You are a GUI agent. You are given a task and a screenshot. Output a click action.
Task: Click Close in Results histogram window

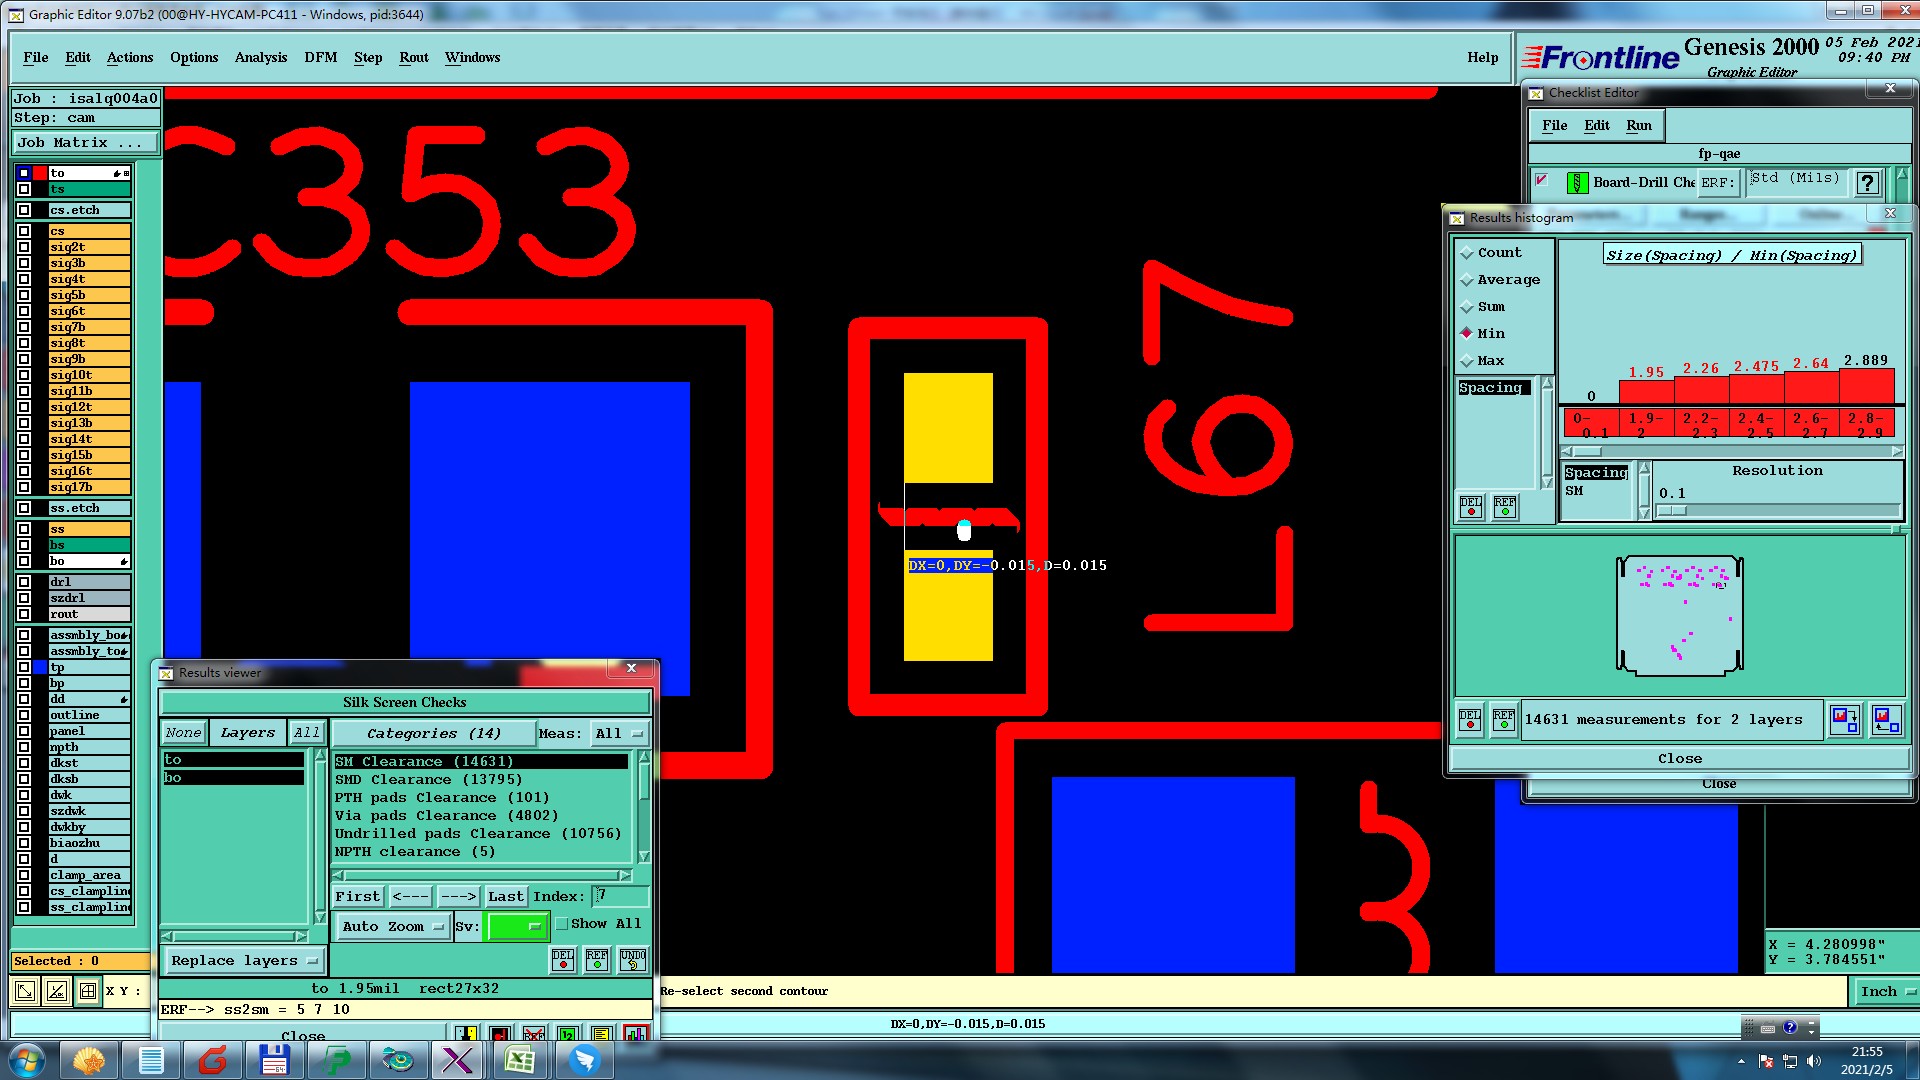pyautogui.click(x=1679, y=758)
